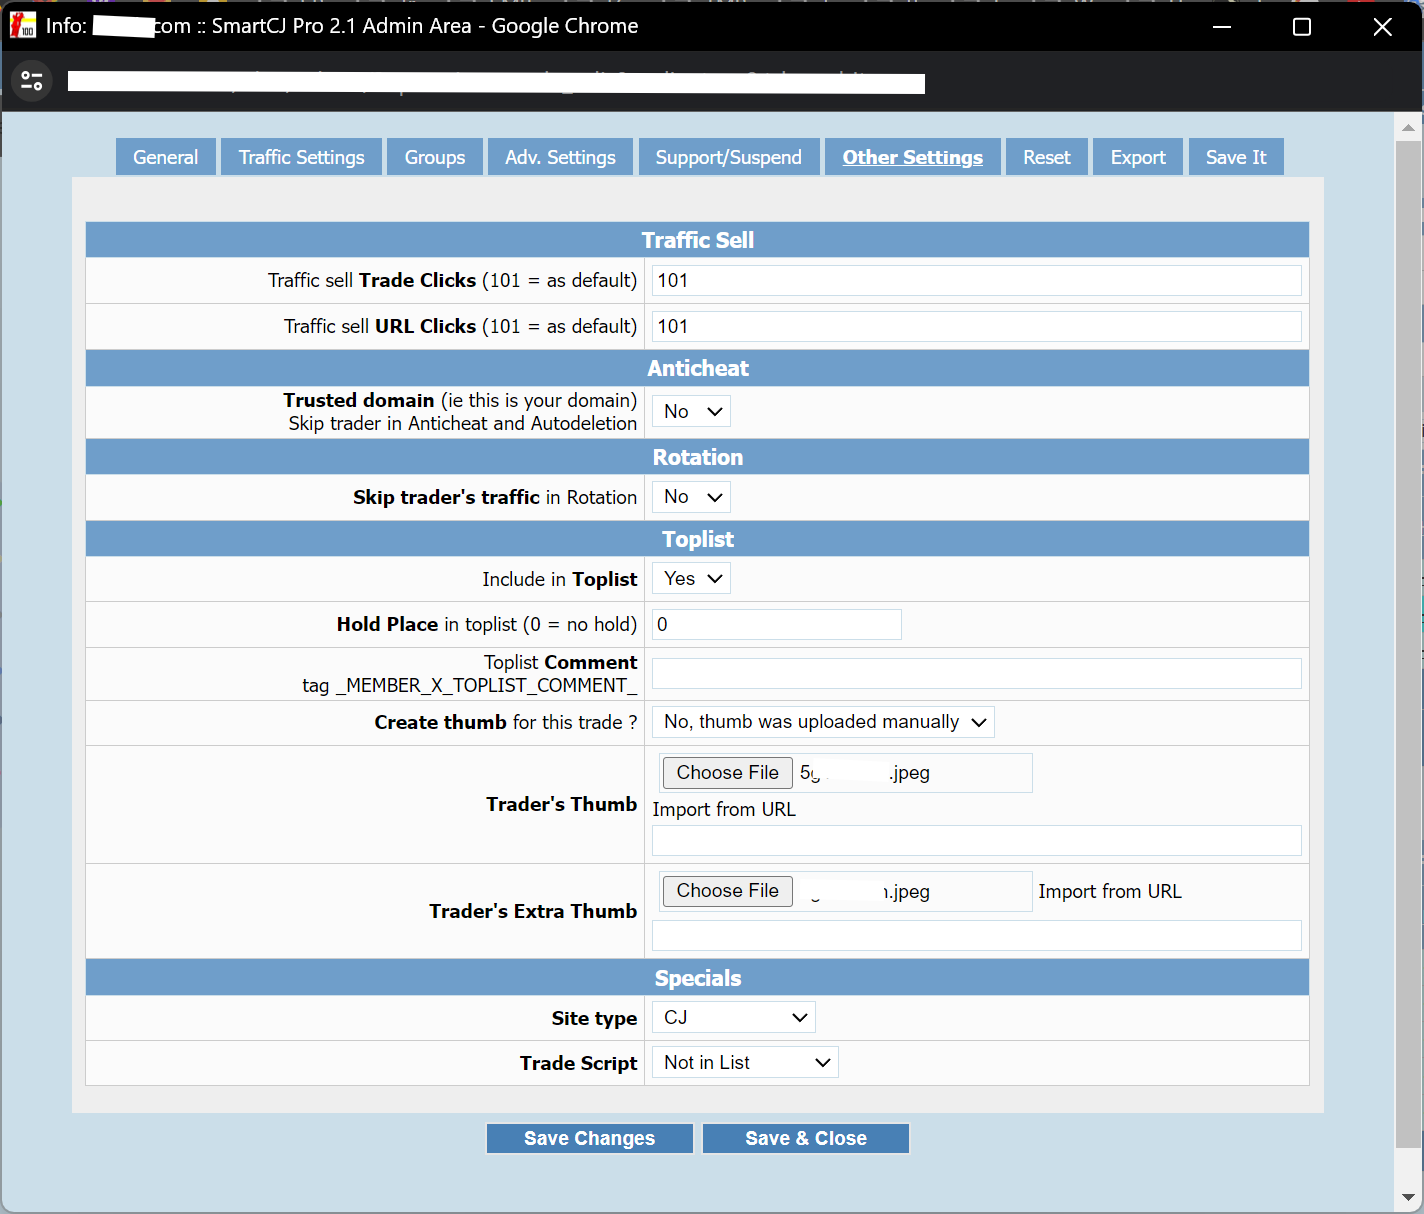
Task: Click the Save It tab
Action: pyautogui.click(x=1236, y=157)
